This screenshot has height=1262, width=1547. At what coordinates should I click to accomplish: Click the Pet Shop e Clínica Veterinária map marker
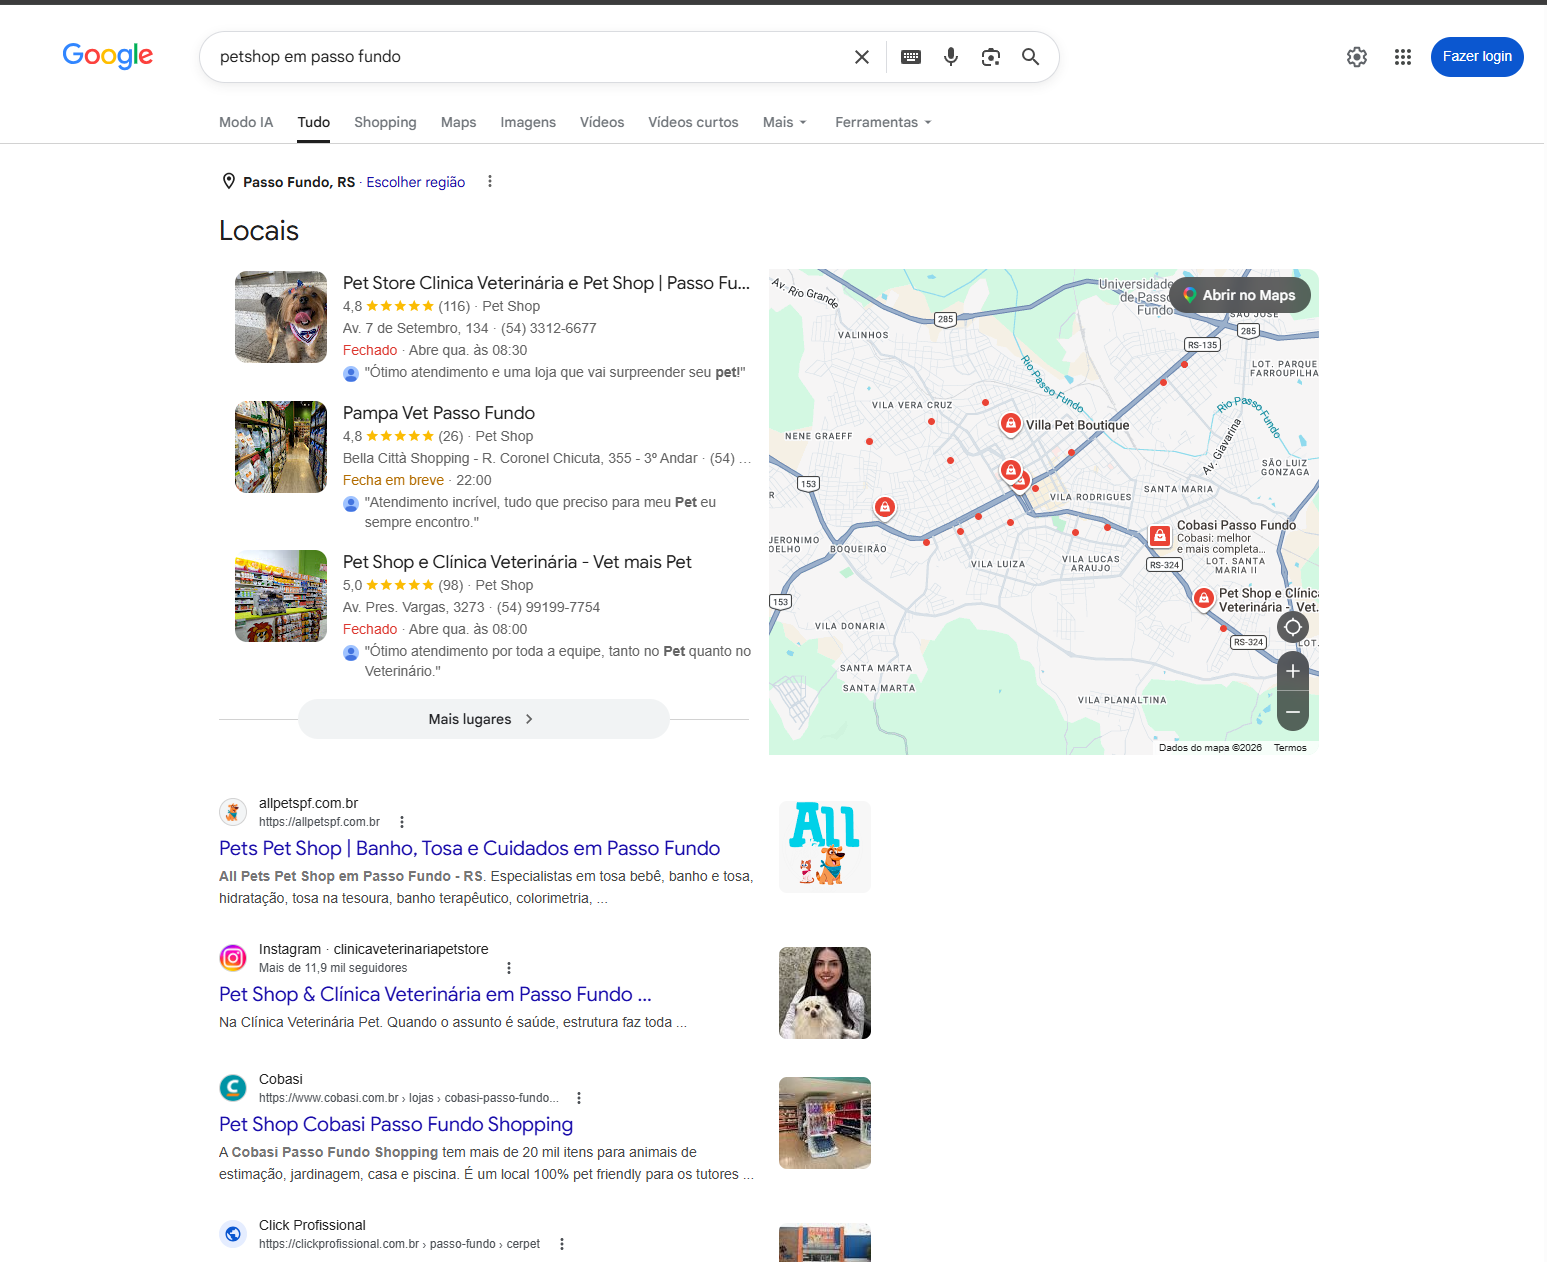pos(1204,598)
